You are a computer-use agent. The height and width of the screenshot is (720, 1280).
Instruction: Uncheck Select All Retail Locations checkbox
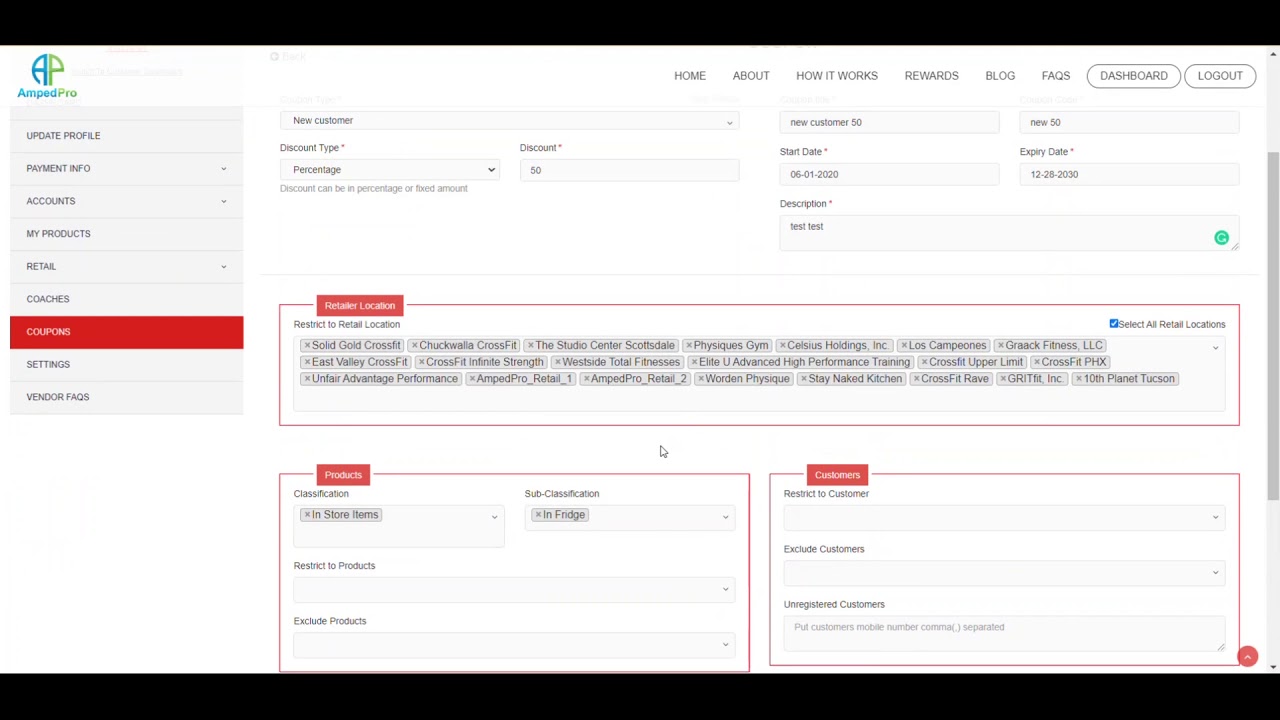point(1114,324)
